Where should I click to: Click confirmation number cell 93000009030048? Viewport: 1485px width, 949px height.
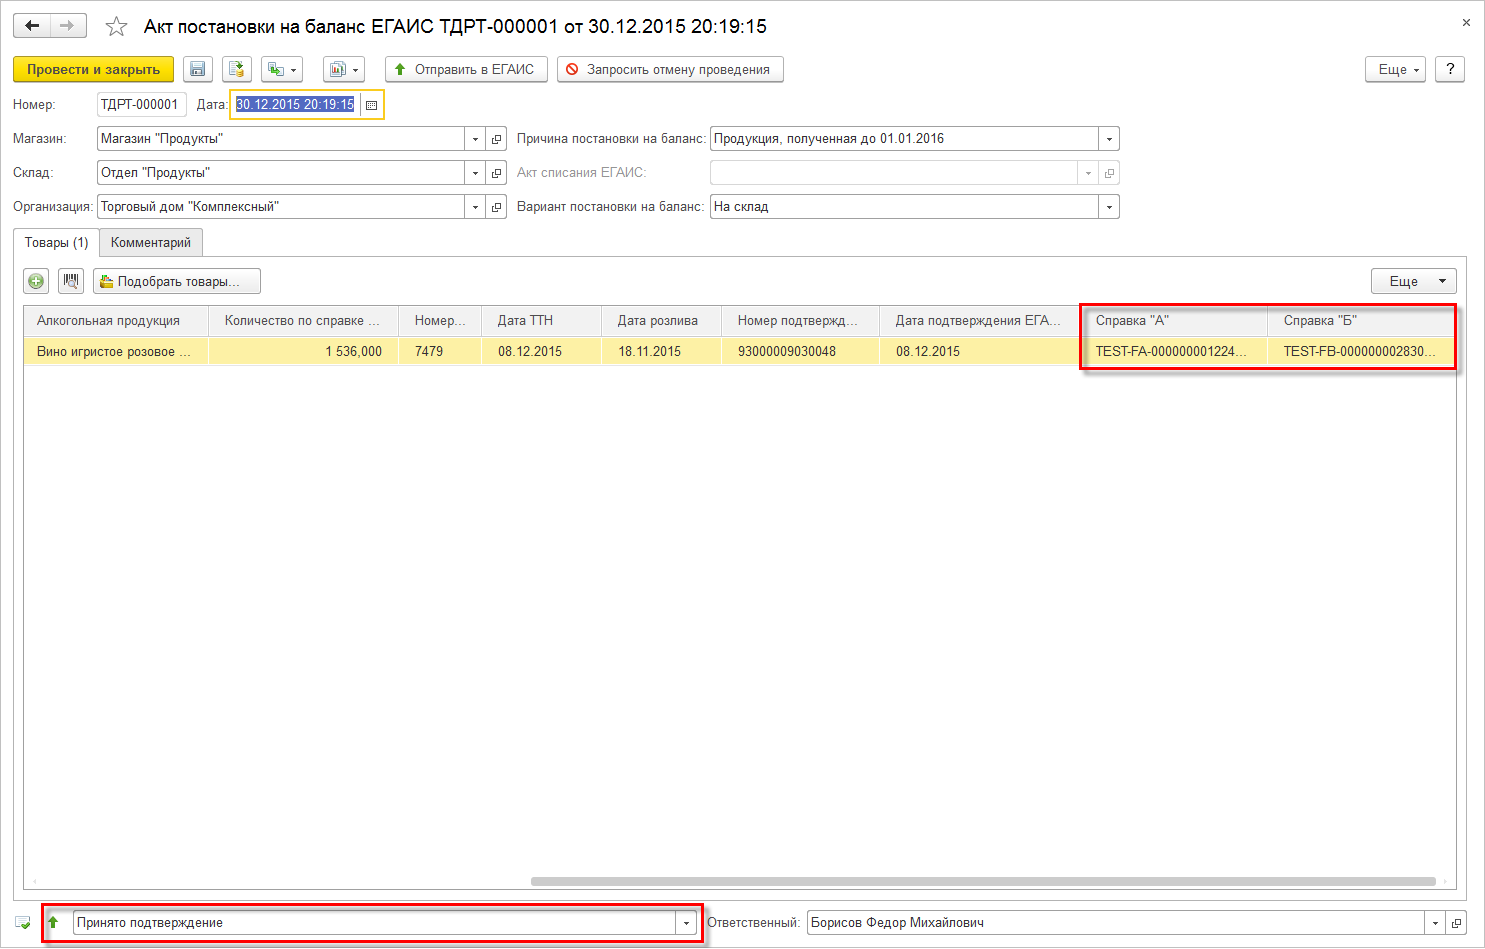(x=800, y=351)
